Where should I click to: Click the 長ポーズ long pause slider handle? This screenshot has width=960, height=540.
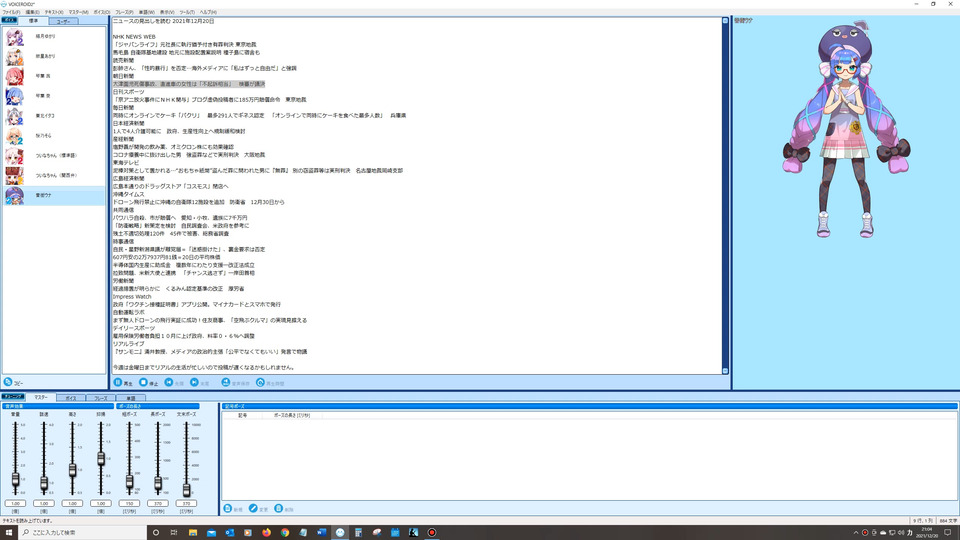(158, 484)
